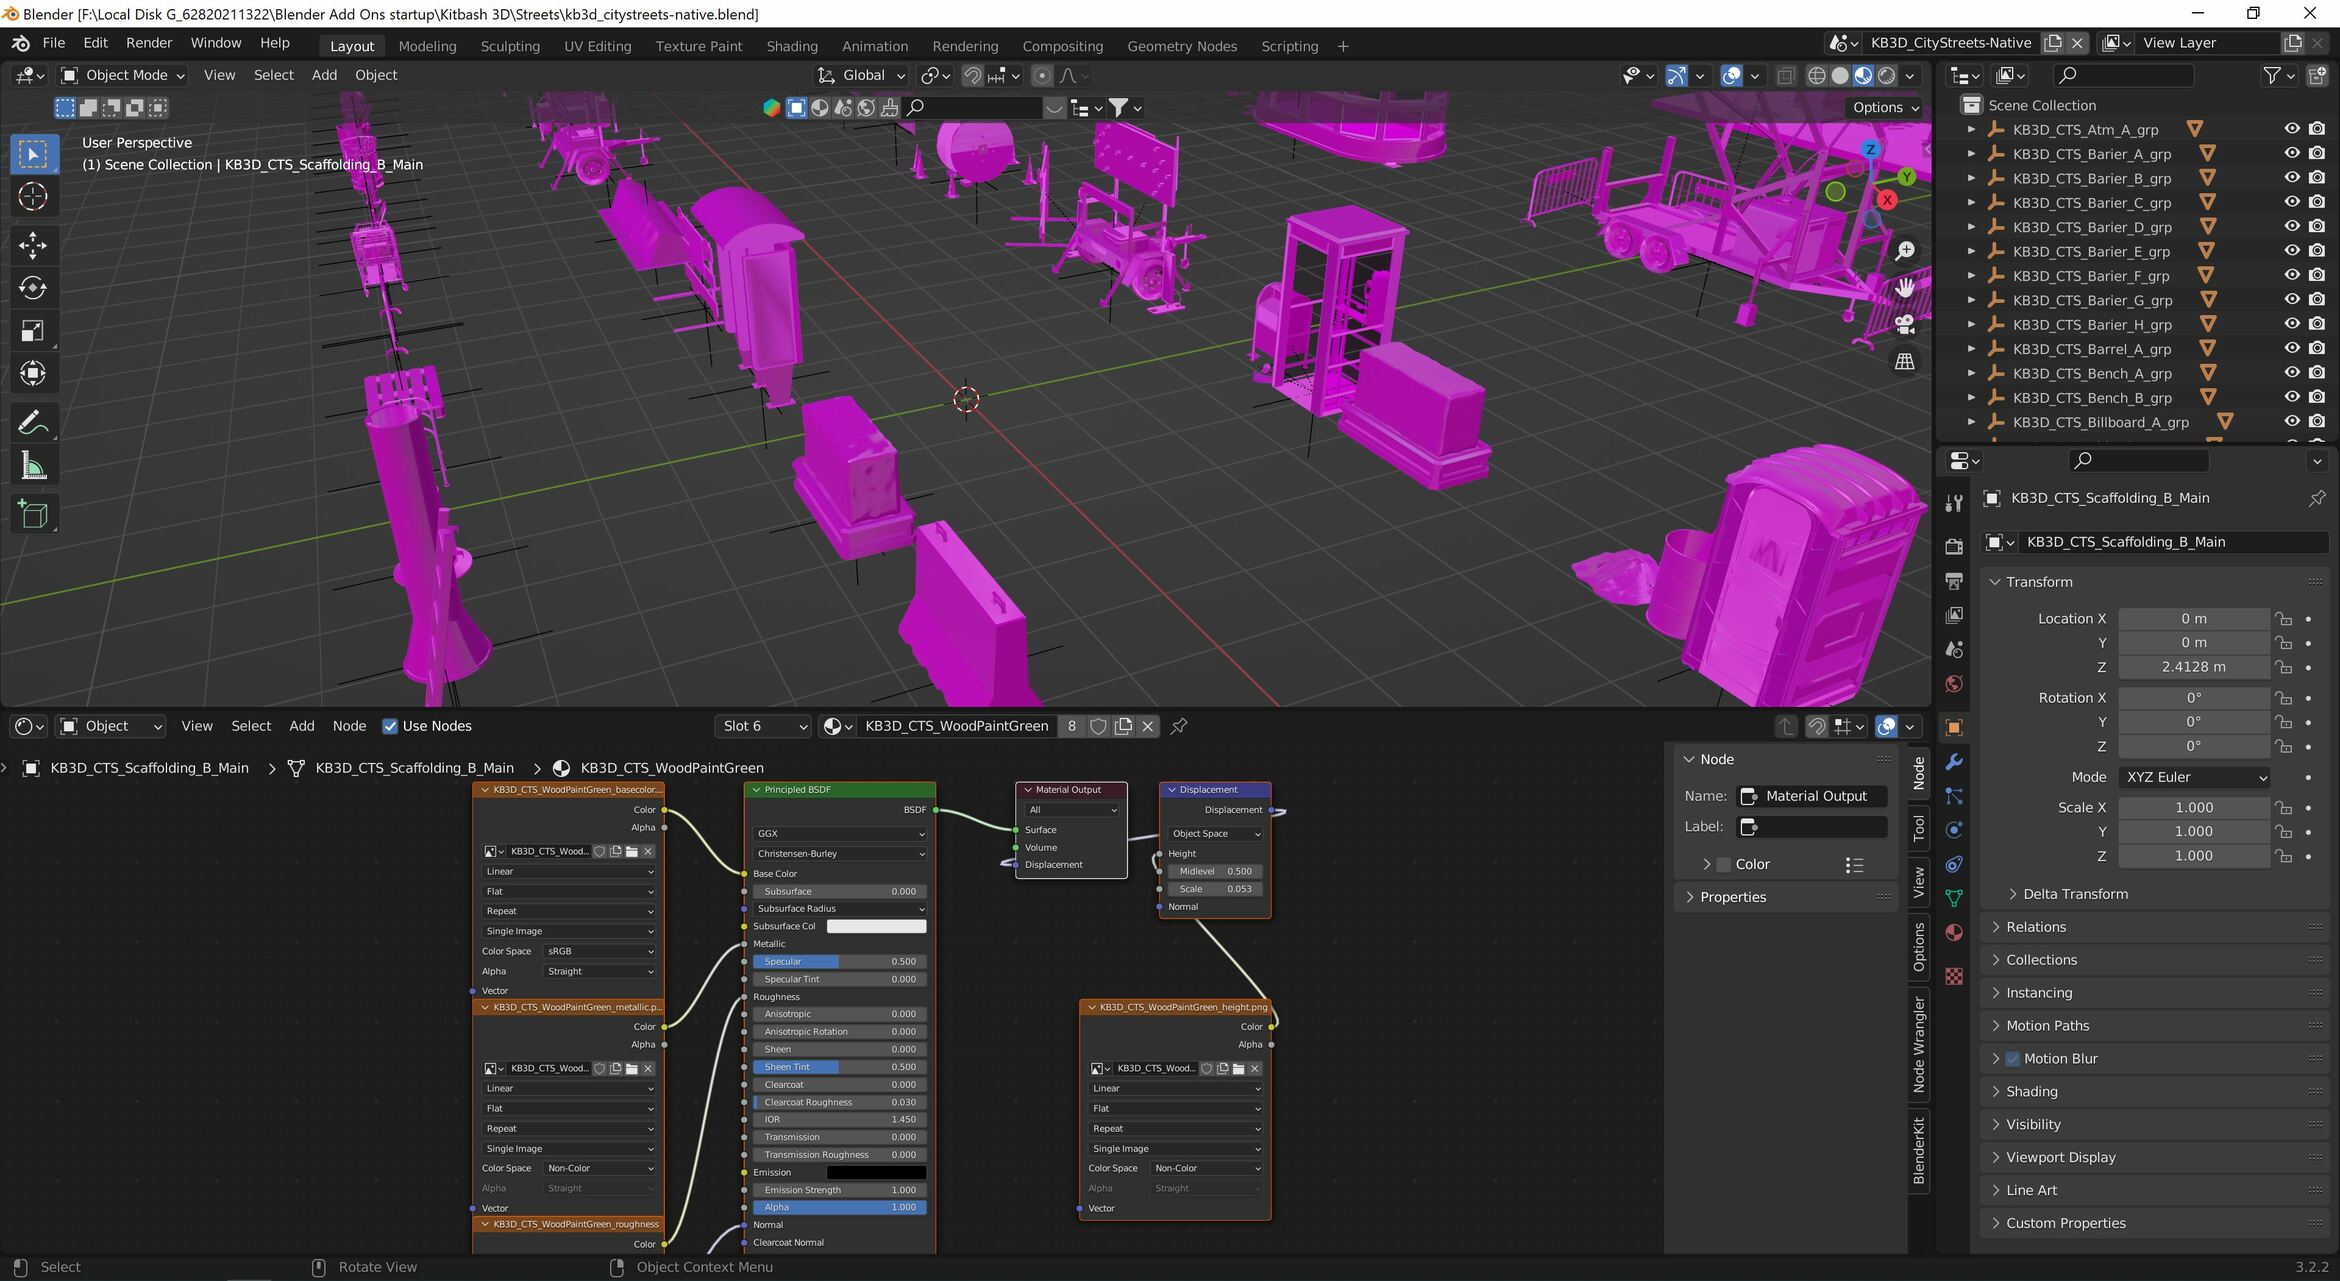The height and width of the screenshot is (1281, 2340).
Task: Expand the Relations panel
Action: point(2035,927)
